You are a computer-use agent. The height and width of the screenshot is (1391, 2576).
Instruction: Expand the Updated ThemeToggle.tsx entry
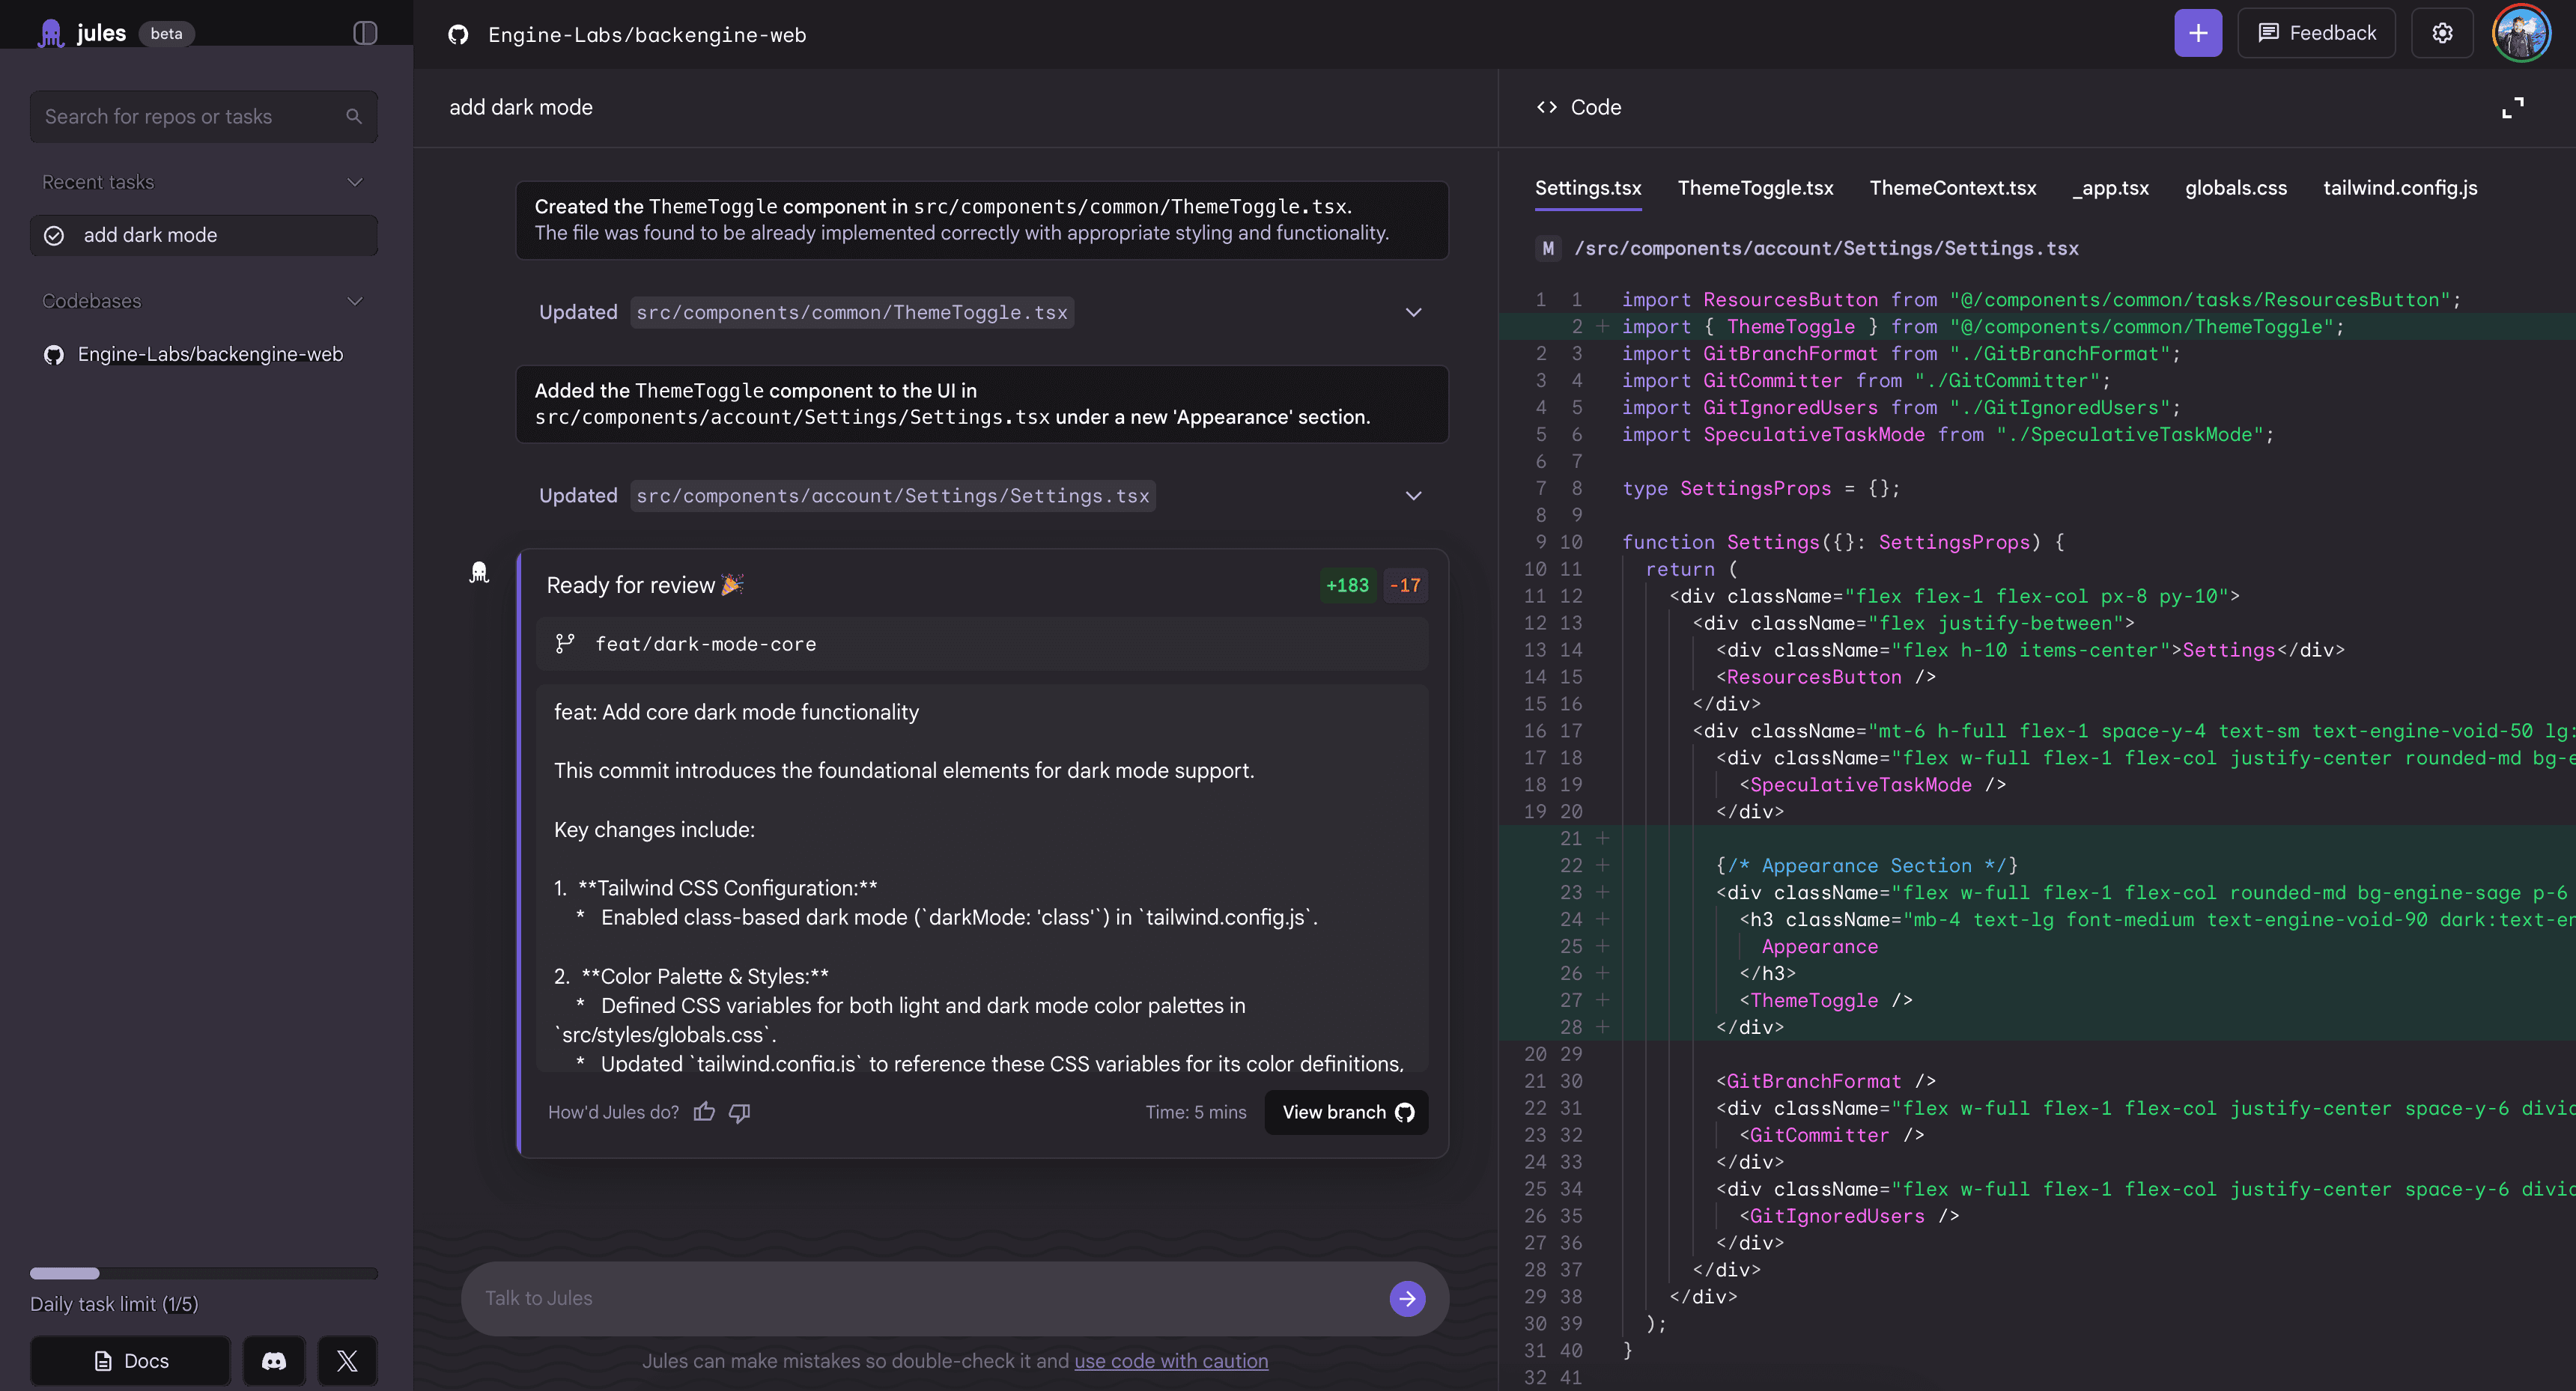coord(1414,312)
